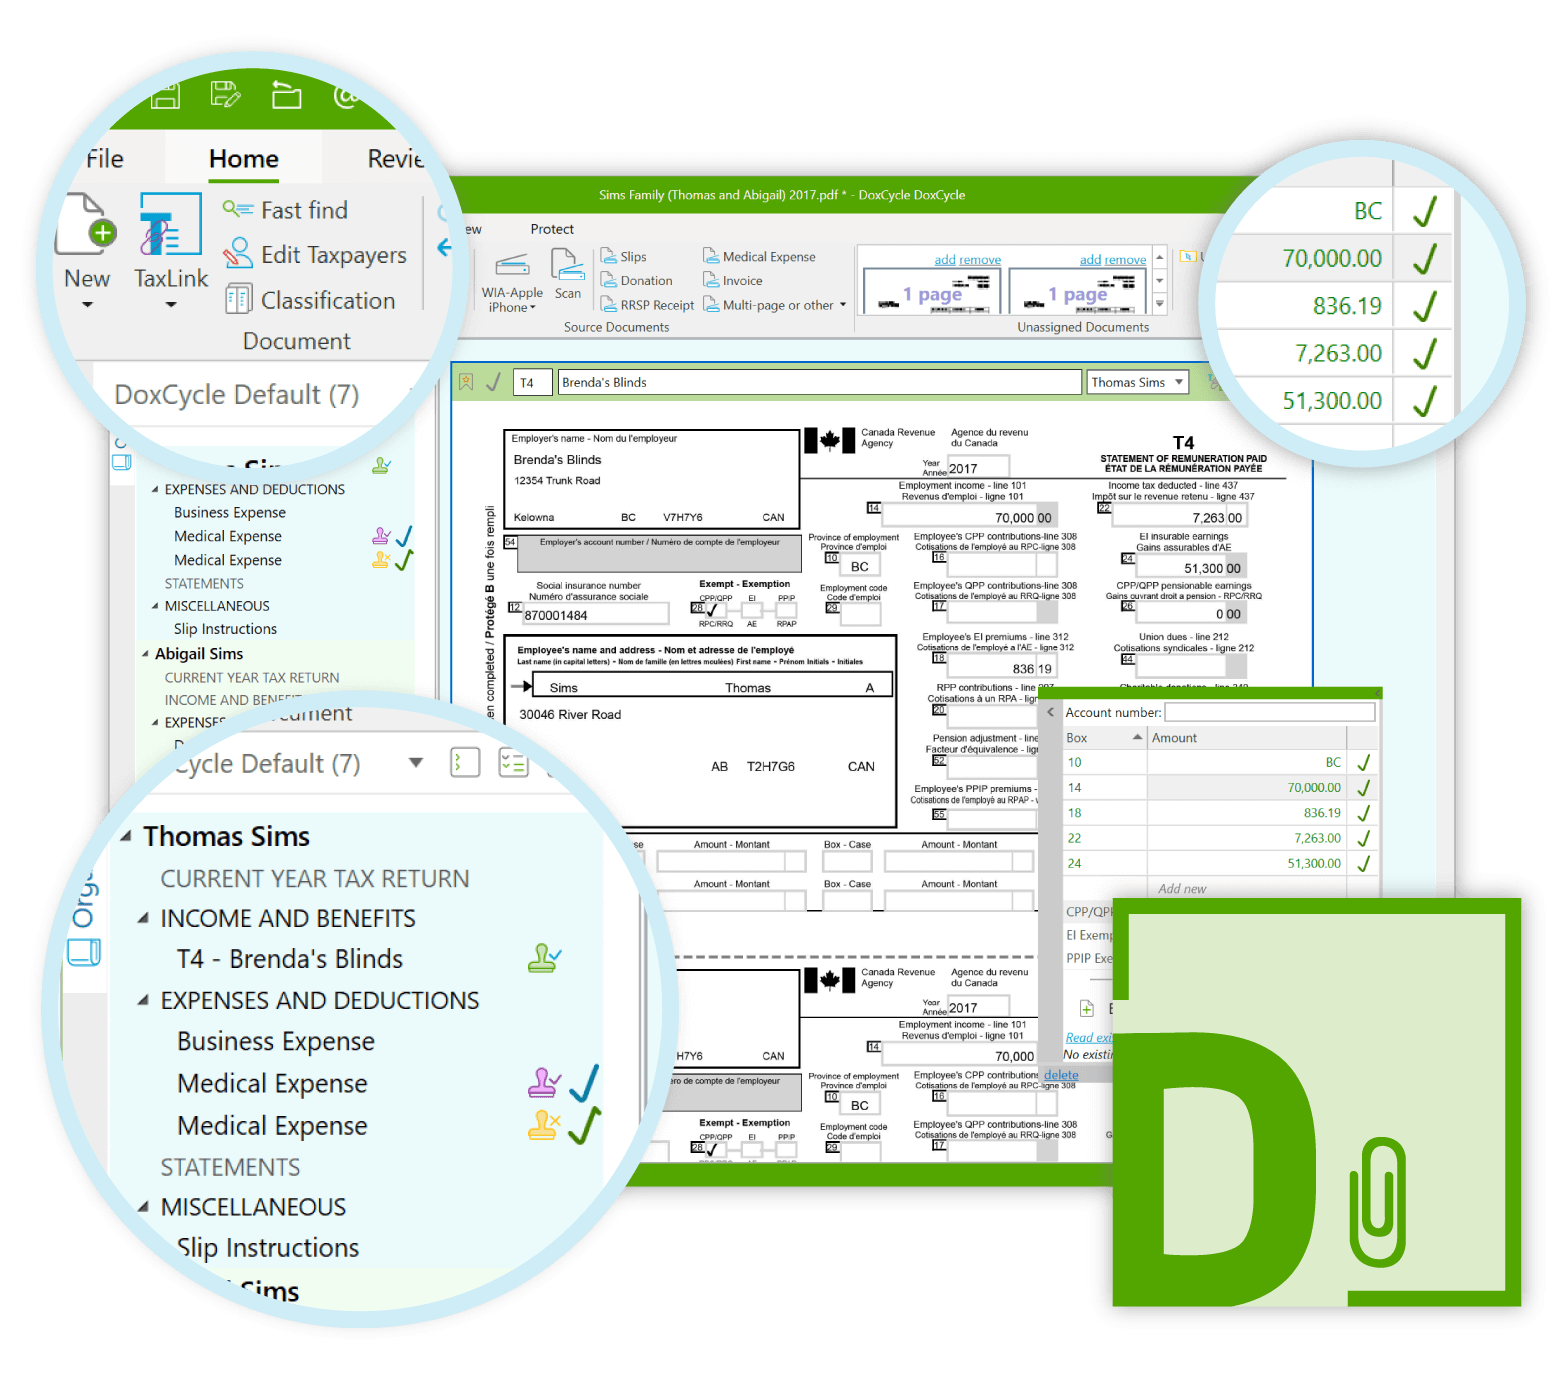Image resolution: width=1564 pixels, height=1384 pixels.
Task: Toggle the checkmark in the box 18 row
Action: point(1363,813)
